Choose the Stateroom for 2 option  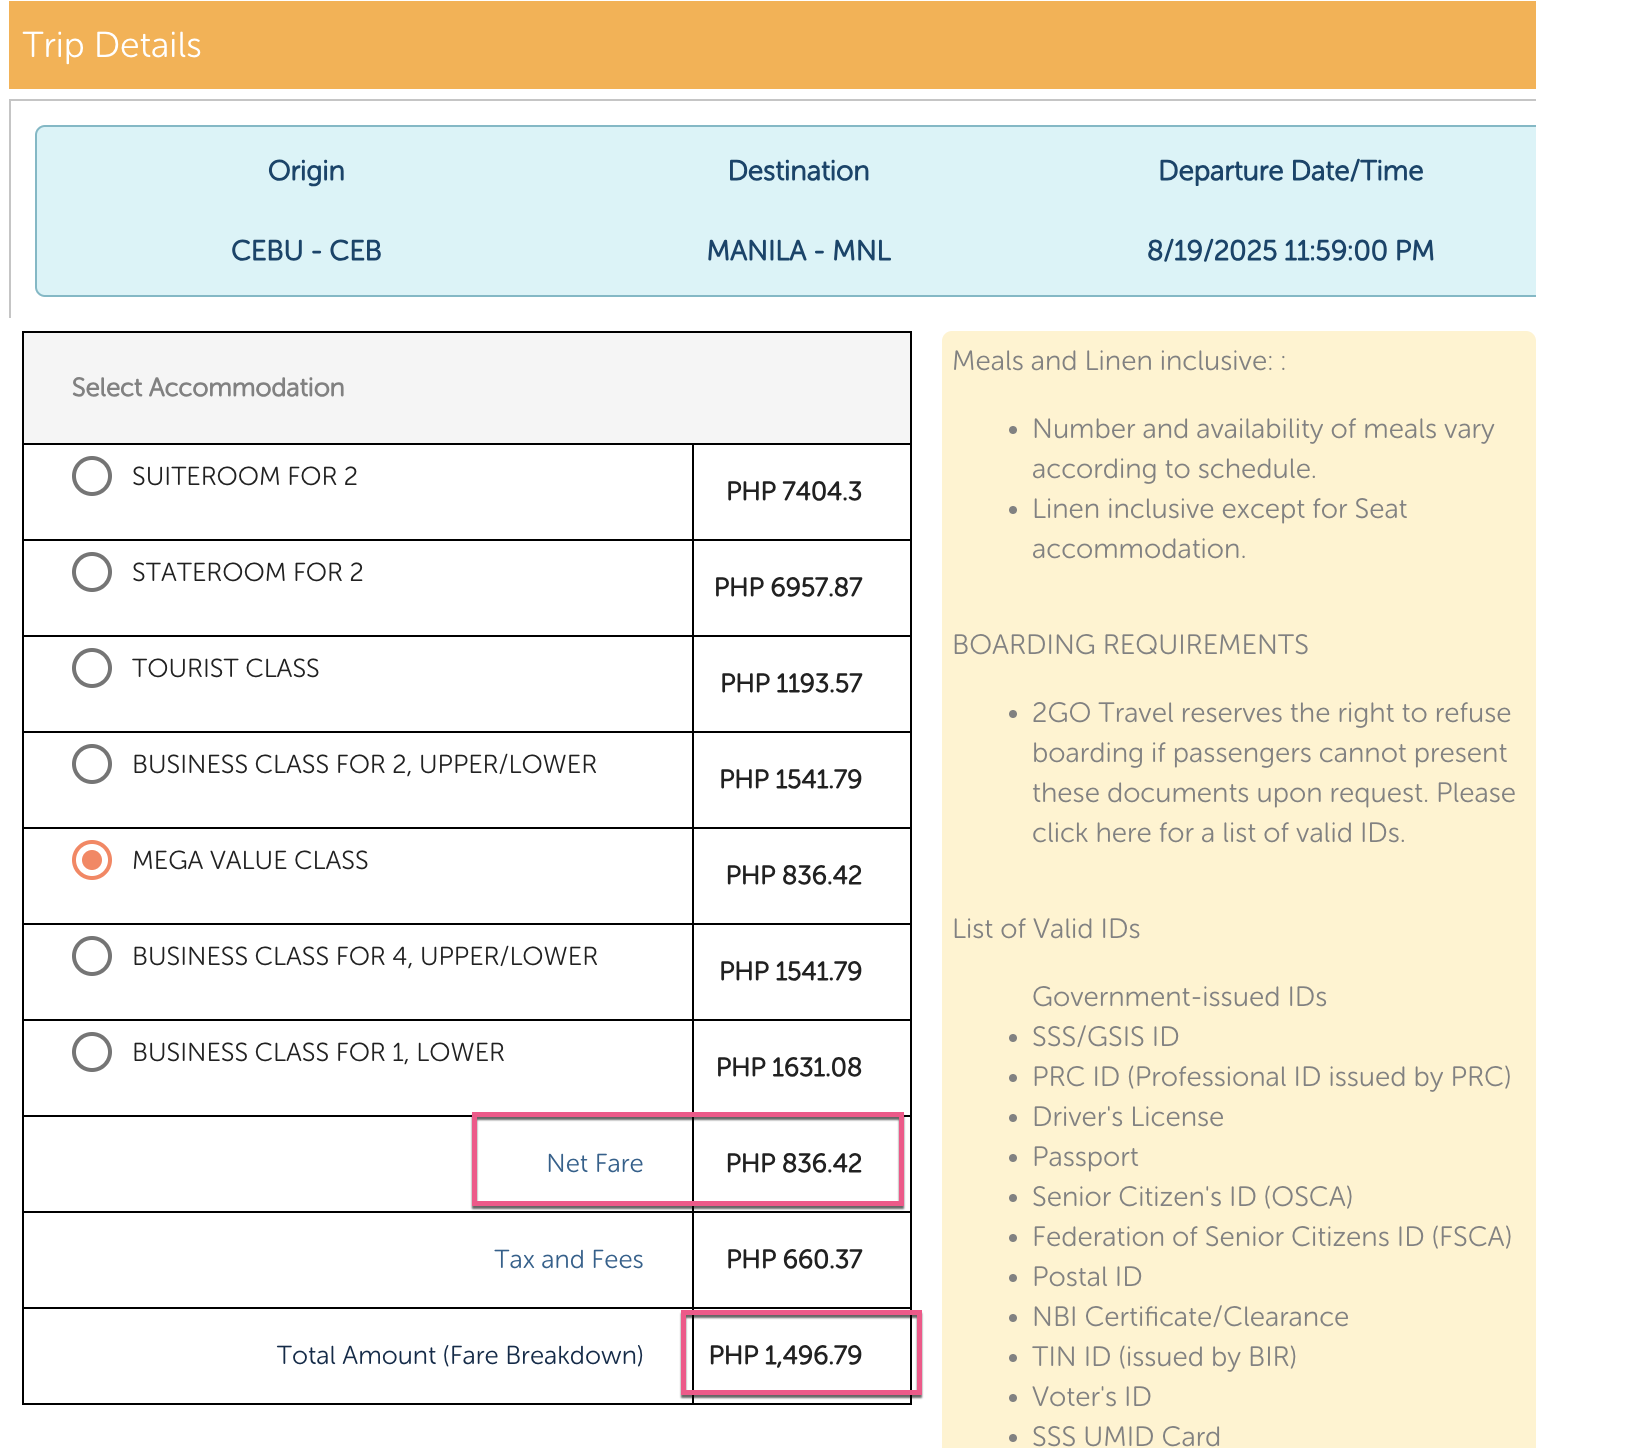coord(92,572)
